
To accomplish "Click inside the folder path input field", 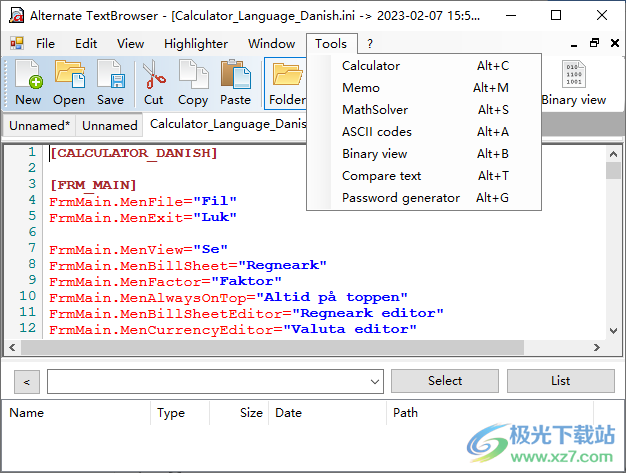I will [x=208, y=382].
